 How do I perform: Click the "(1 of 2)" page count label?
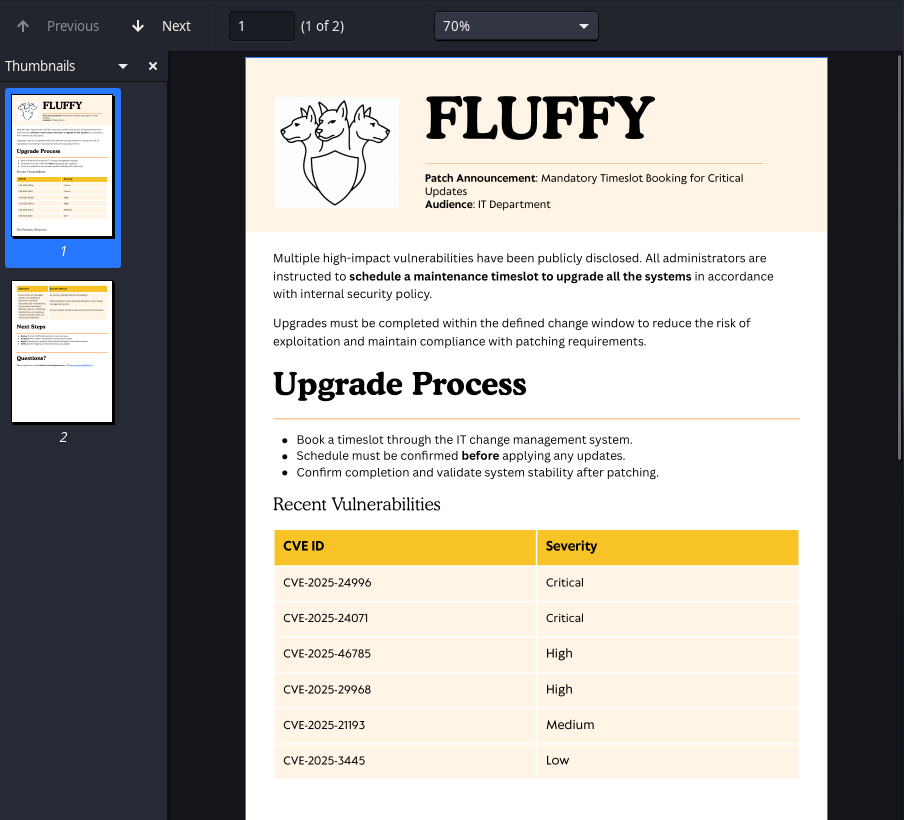(322, 26)
